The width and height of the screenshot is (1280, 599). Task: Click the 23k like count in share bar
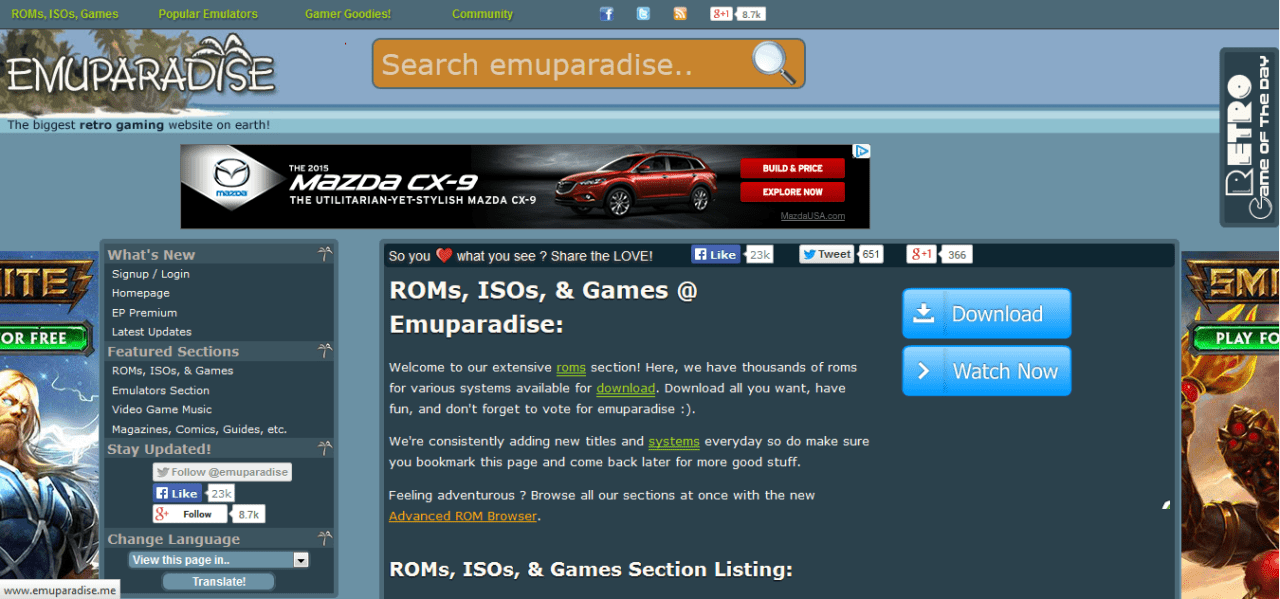pos(759,255)
